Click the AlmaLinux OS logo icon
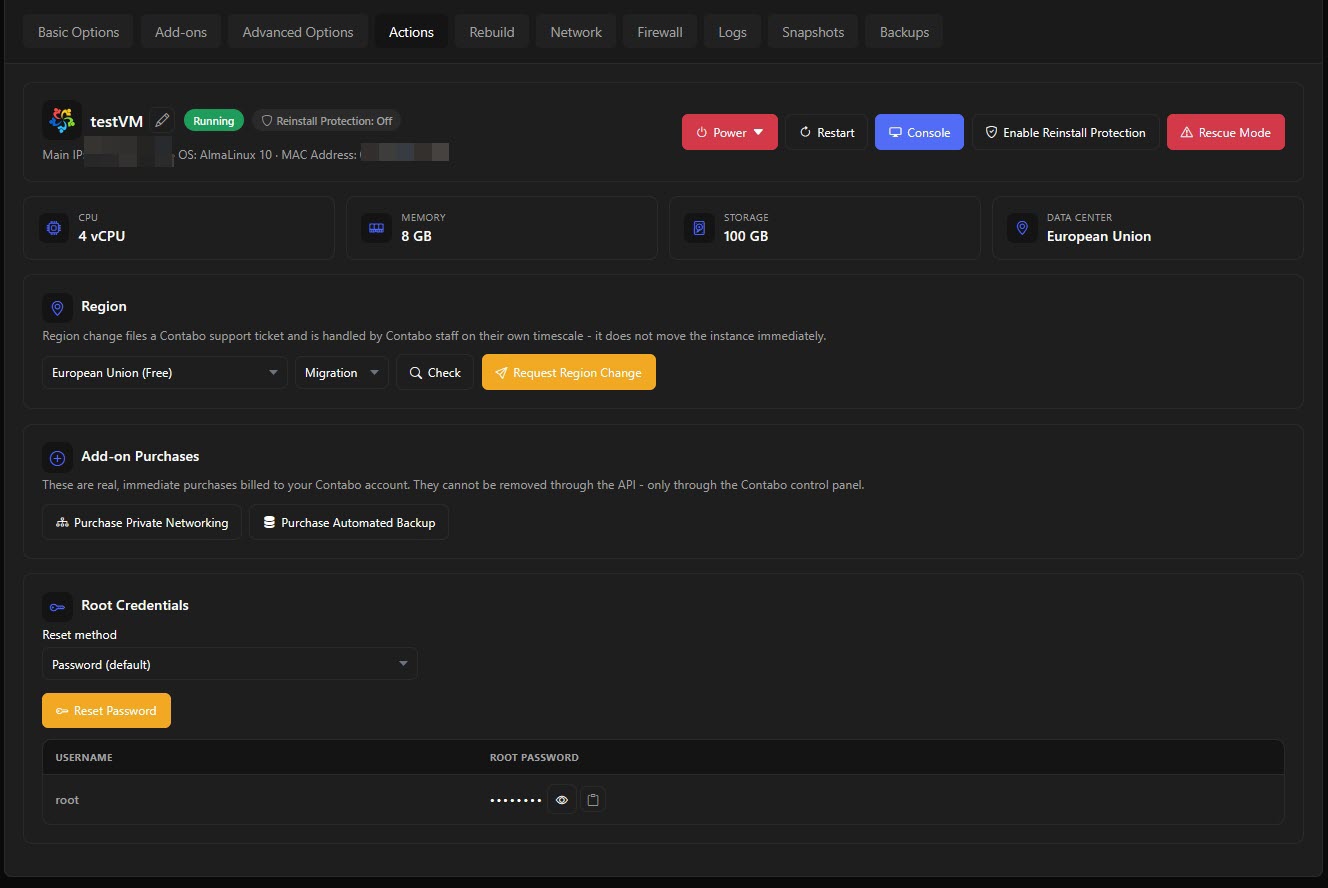 [62, 120]
